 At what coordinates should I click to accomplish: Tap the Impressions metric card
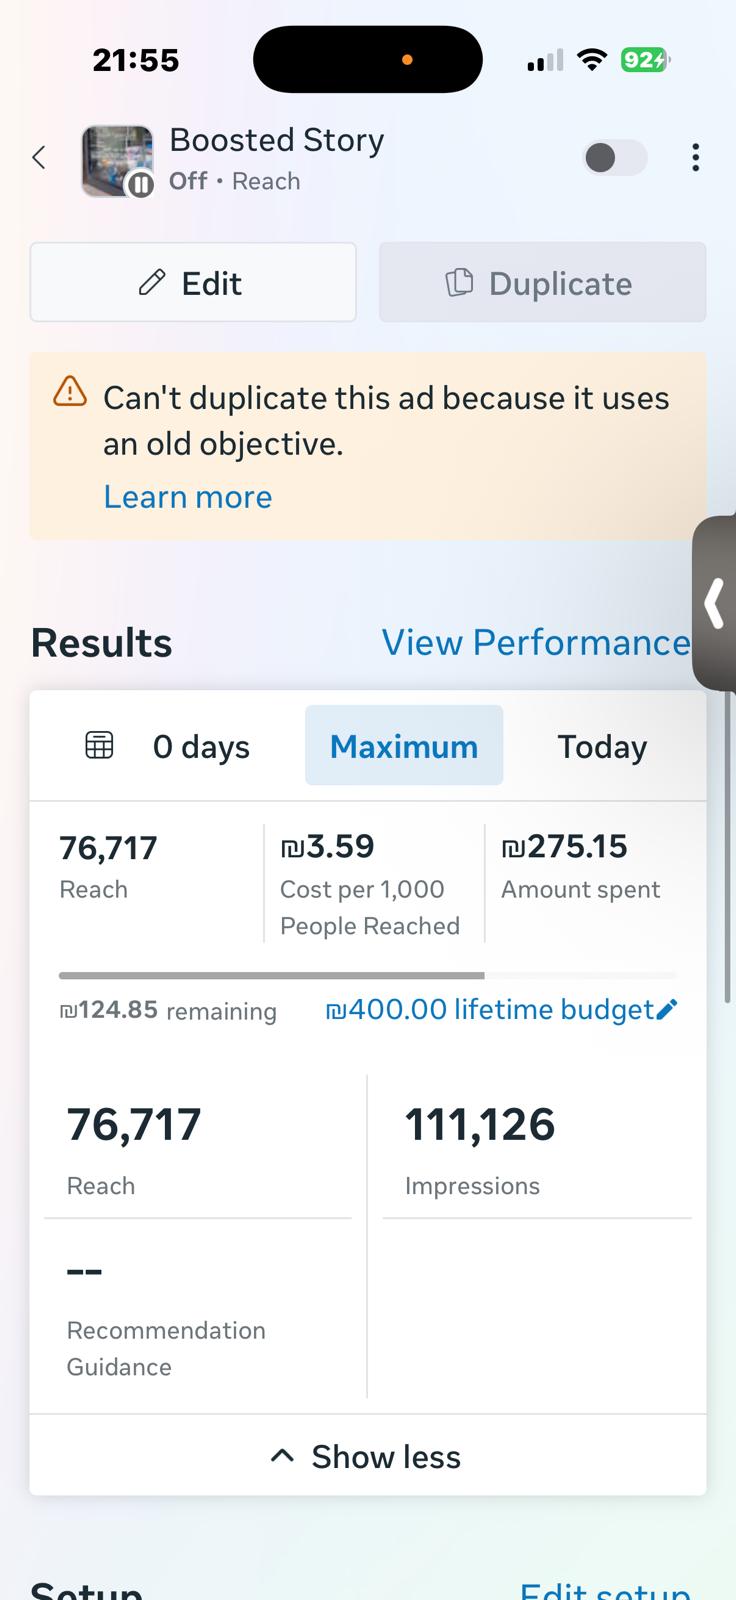tap(537, 1150)
